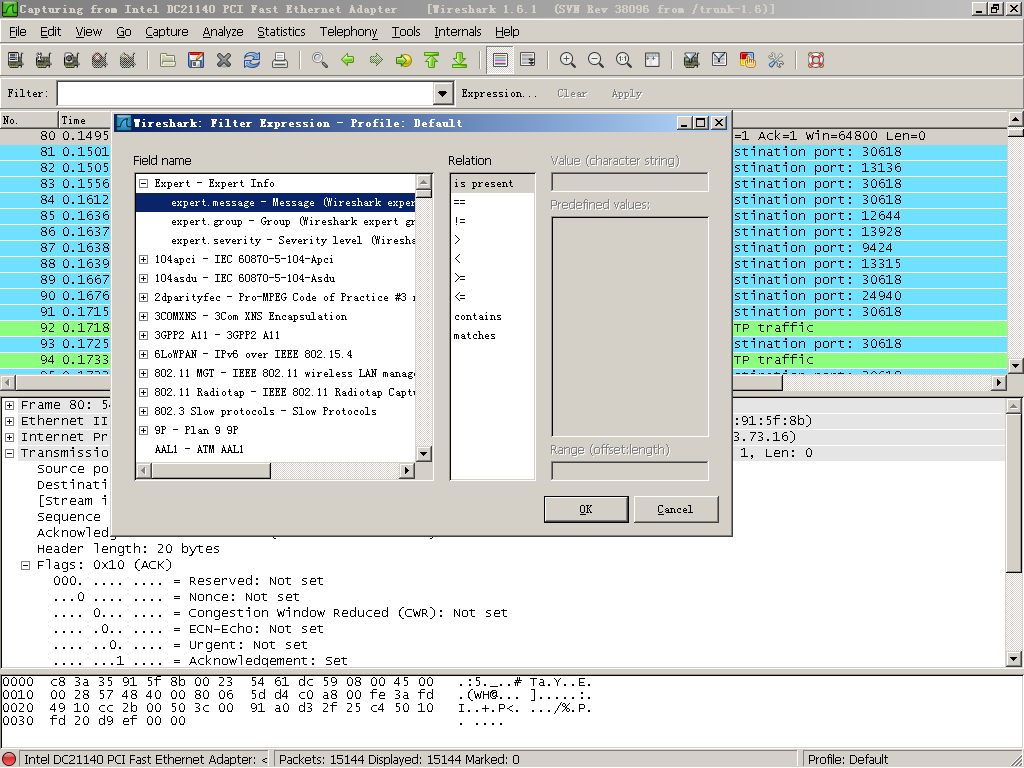Open the Filter history dropdown arrow
This screenshot has height=768, width=1024.
pyautogui.click(x=443, y=93)
